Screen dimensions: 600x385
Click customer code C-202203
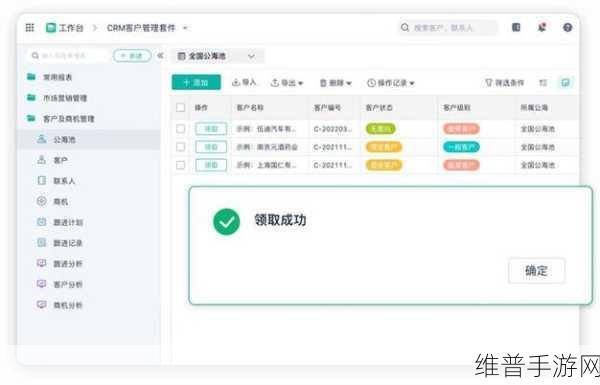(x=333, y=129)
